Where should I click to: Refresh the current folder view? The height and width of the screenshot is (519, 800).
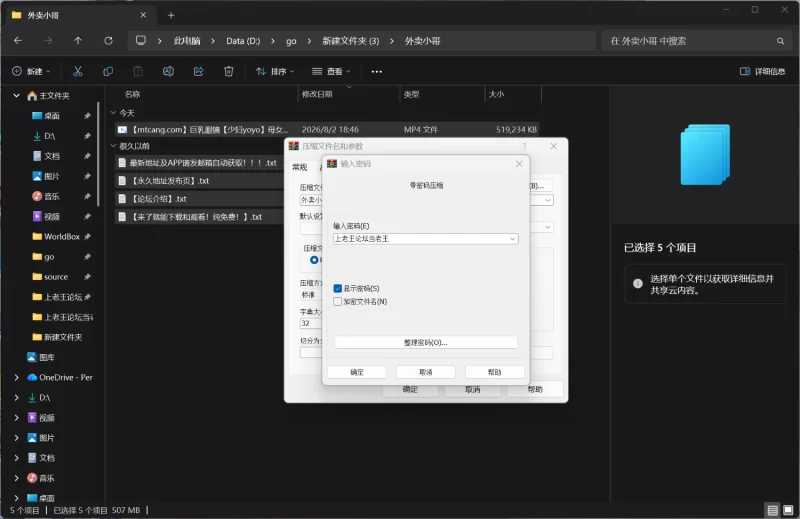tap(108, 40)
